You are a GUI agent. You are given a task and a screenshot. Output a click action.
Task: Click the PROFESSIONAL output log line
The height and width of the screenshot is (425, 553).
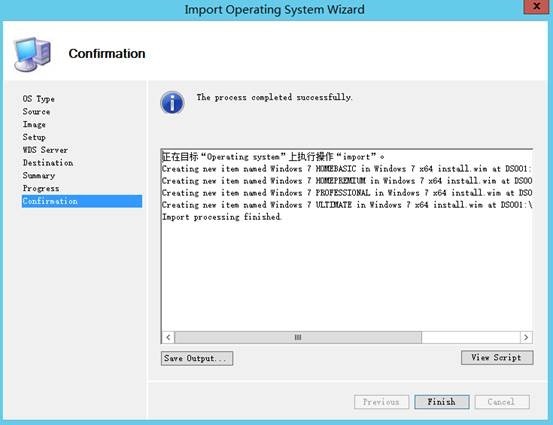click(x=347, y=193)
